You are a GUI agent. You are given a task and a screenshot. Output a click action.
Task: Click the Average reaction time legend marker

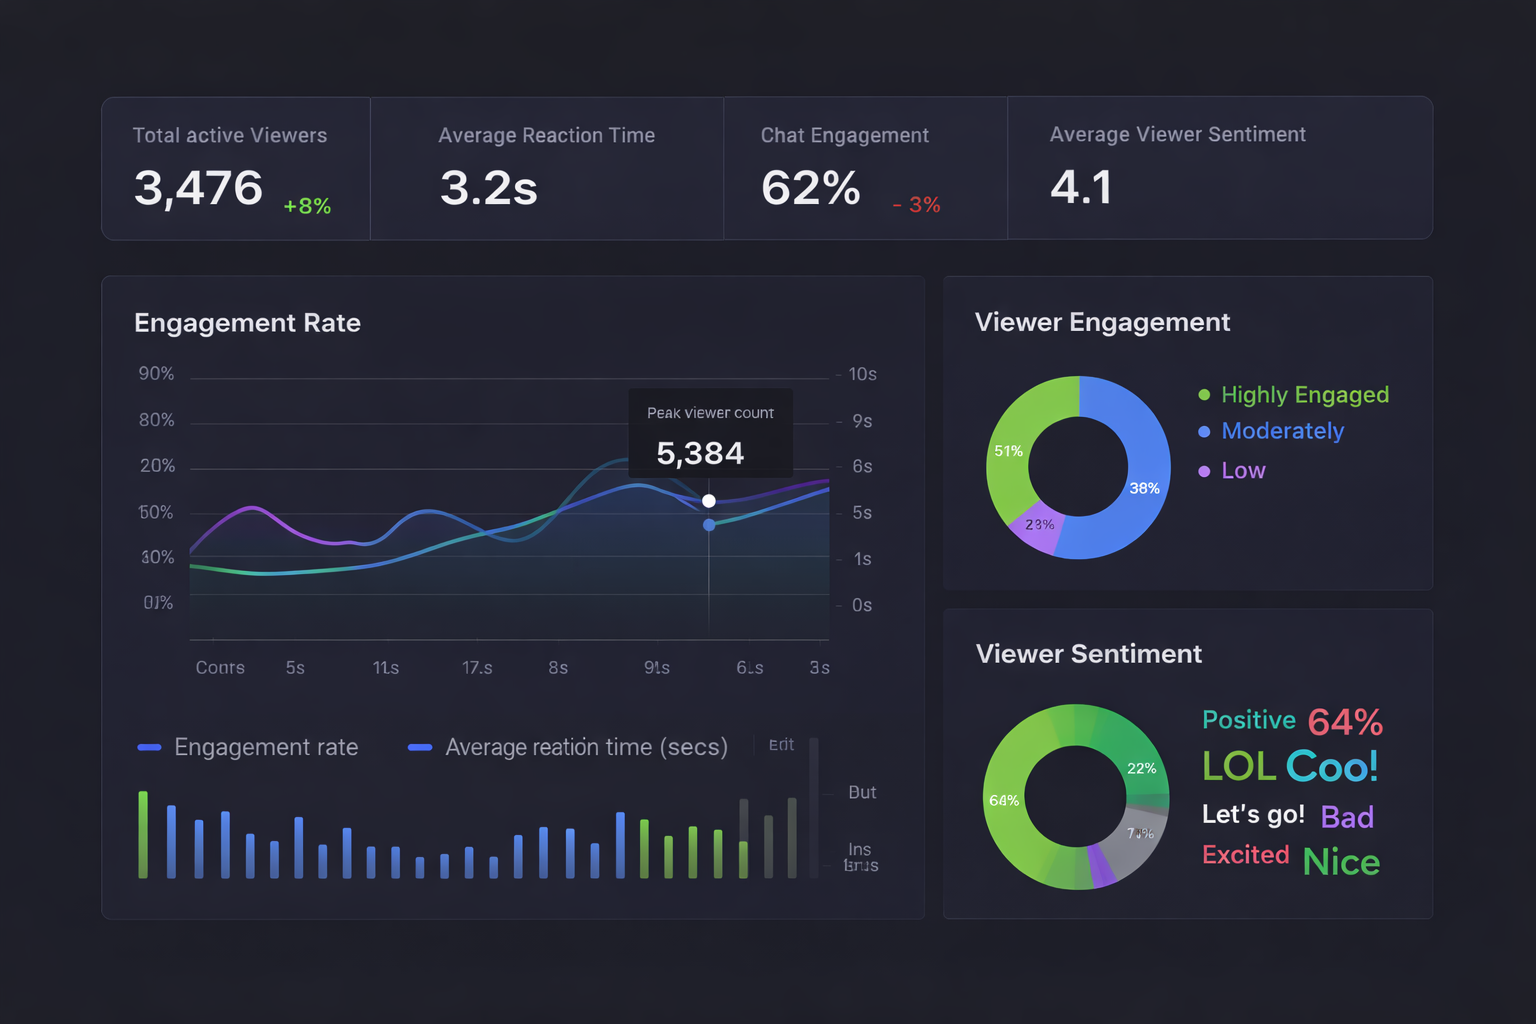(419, 747)
